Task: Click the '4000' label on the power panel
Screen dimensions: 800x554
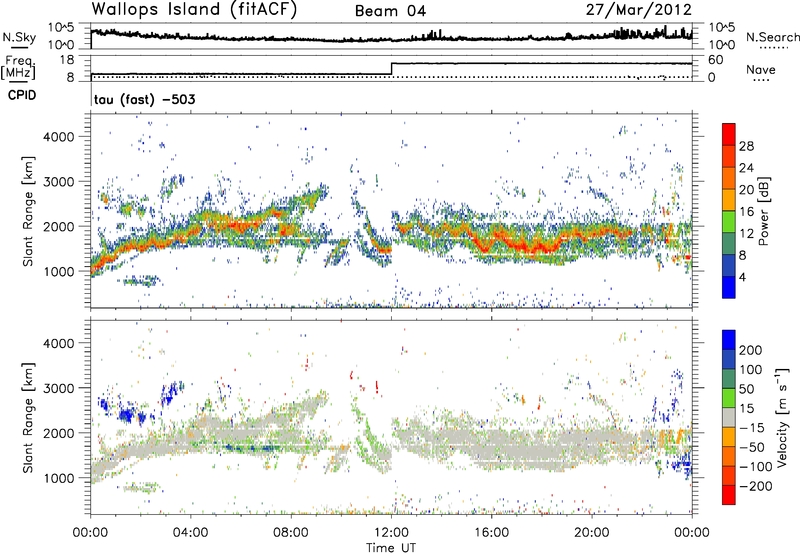Action: coord(58,137)
